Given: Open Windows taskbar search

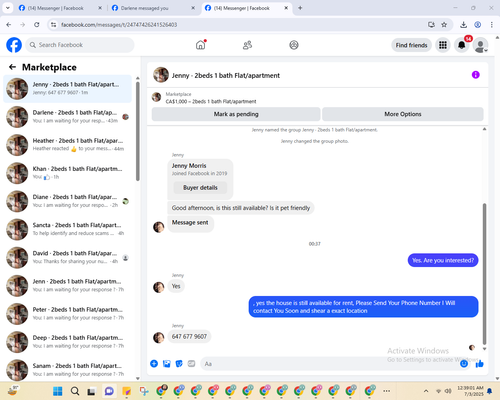Looking at the screenshot, I should point(75,391).
